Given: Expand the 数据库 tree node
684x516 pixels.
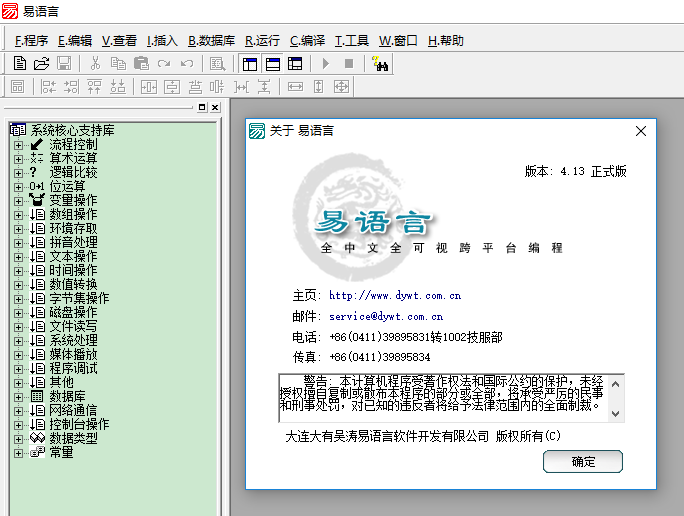Looking at the screenshot, I should click(18, 396).
